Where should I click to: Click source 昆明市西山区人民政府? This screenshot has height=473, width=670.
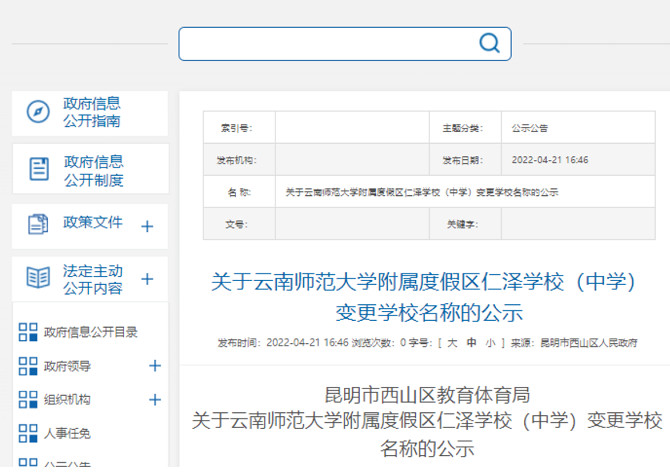pyautogui.click(x=589, y=343)
